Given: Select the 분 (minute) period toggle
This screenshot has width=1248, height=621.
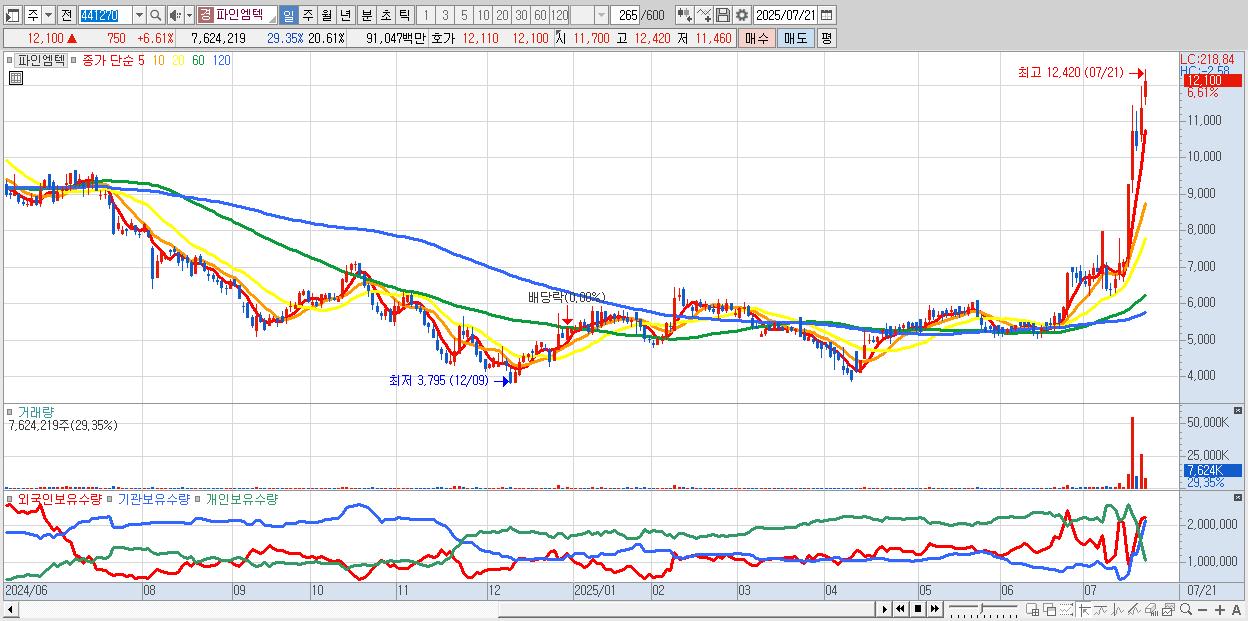Looking at the screenshot, I should tap(366, 15).
